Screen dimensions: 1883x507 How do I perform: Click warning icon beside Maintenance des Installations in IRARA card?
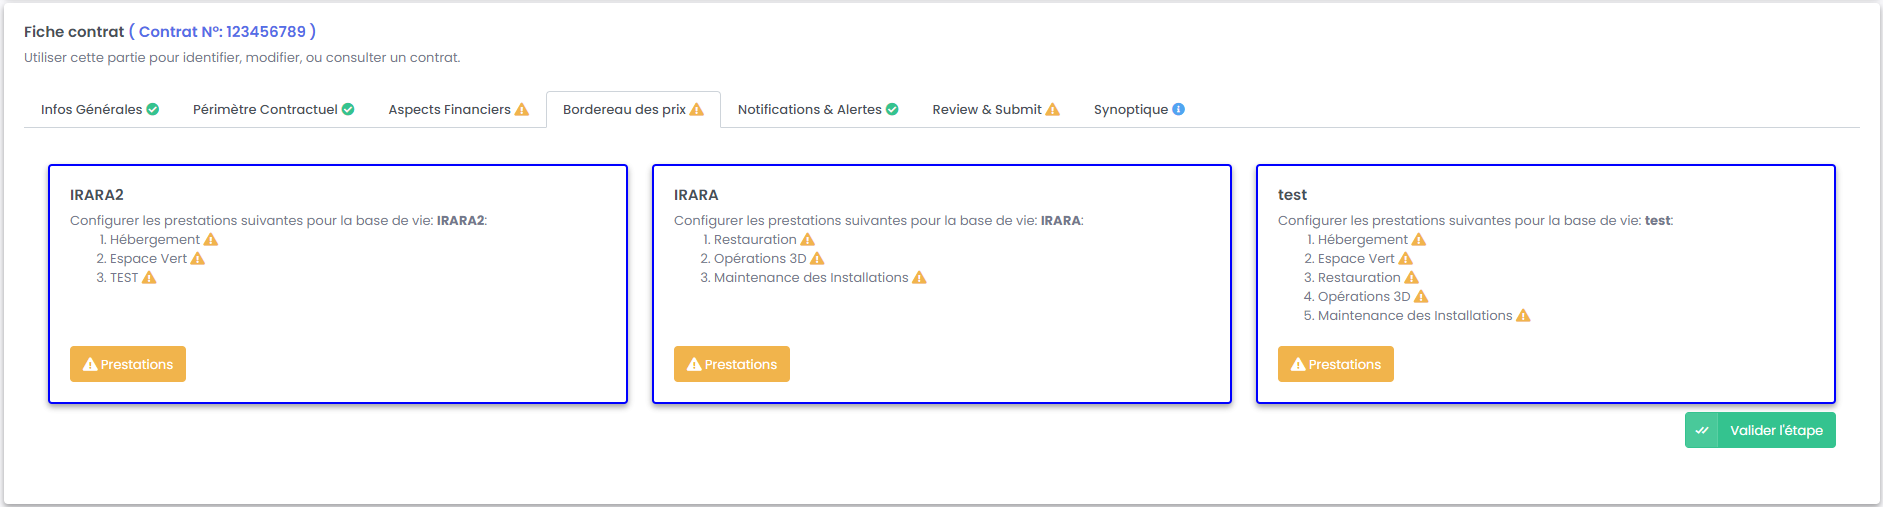920,278
